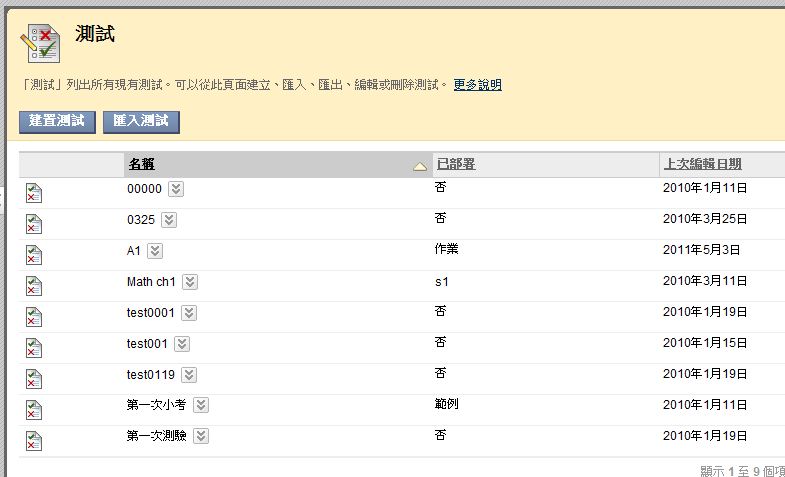This screenshot has width=785, height=477.
Task: Click the test icon beside 0325 row
Action: [x=34, y=223]
